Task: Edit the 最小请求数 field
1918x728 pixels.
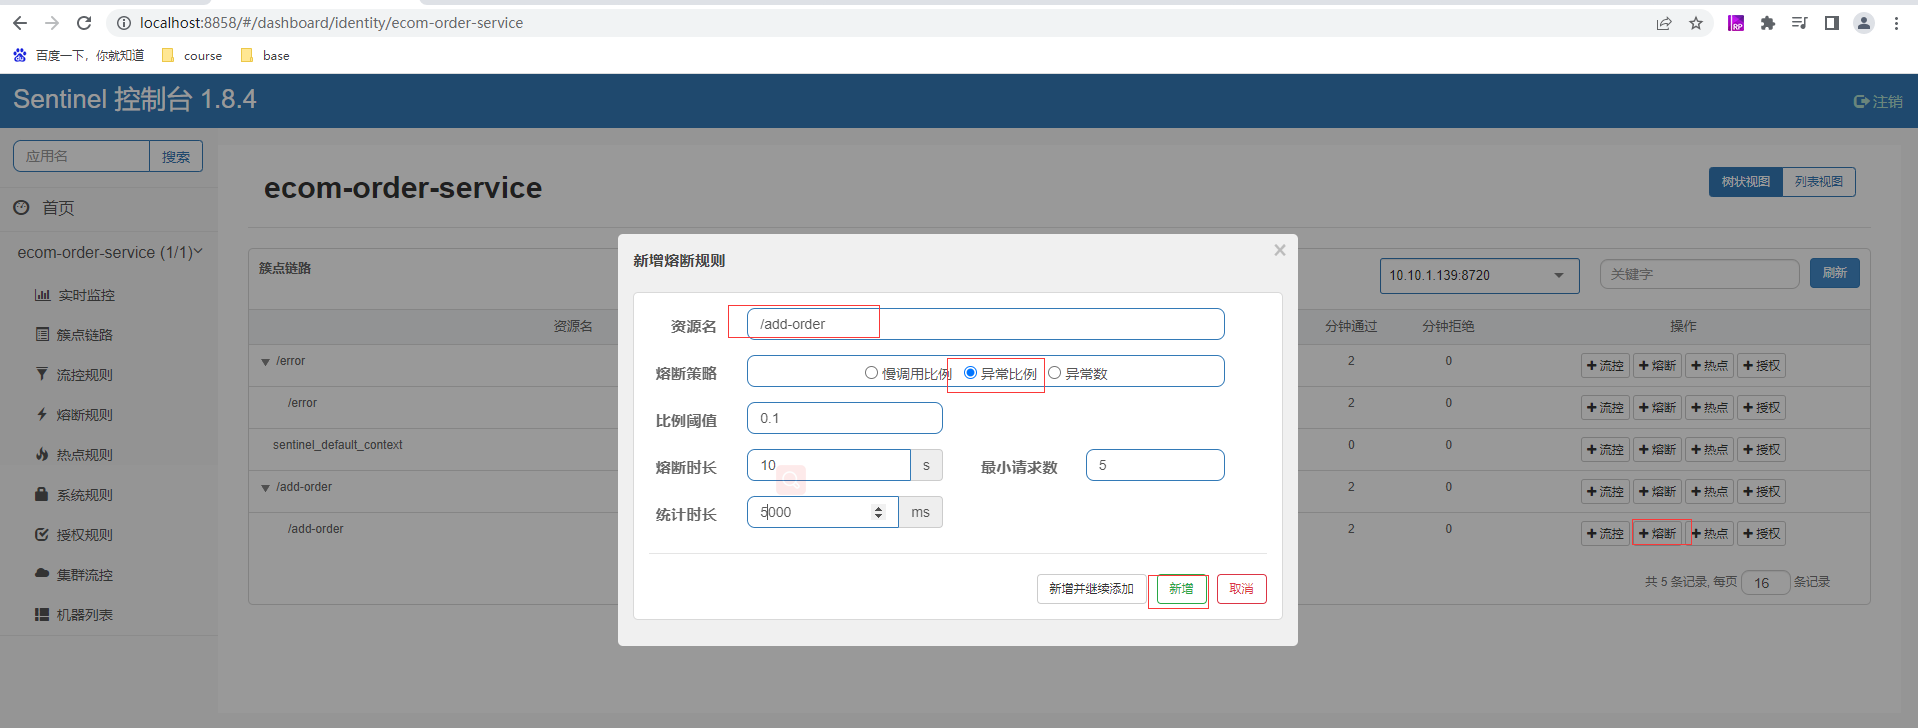Action: pos(1155,465)
